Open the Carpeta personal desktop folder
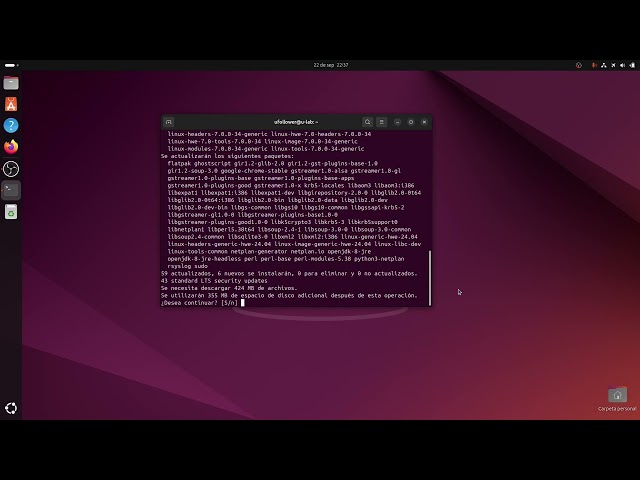 tap(617, 399)
